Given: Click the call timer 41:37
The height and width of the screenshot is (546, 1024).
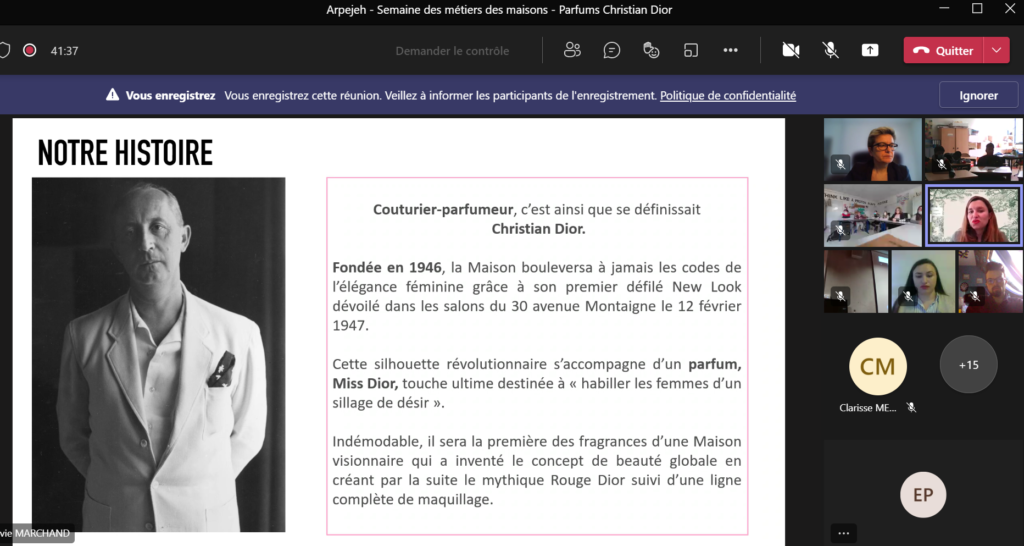Looking at the screenshot, I should pos(64,51).
